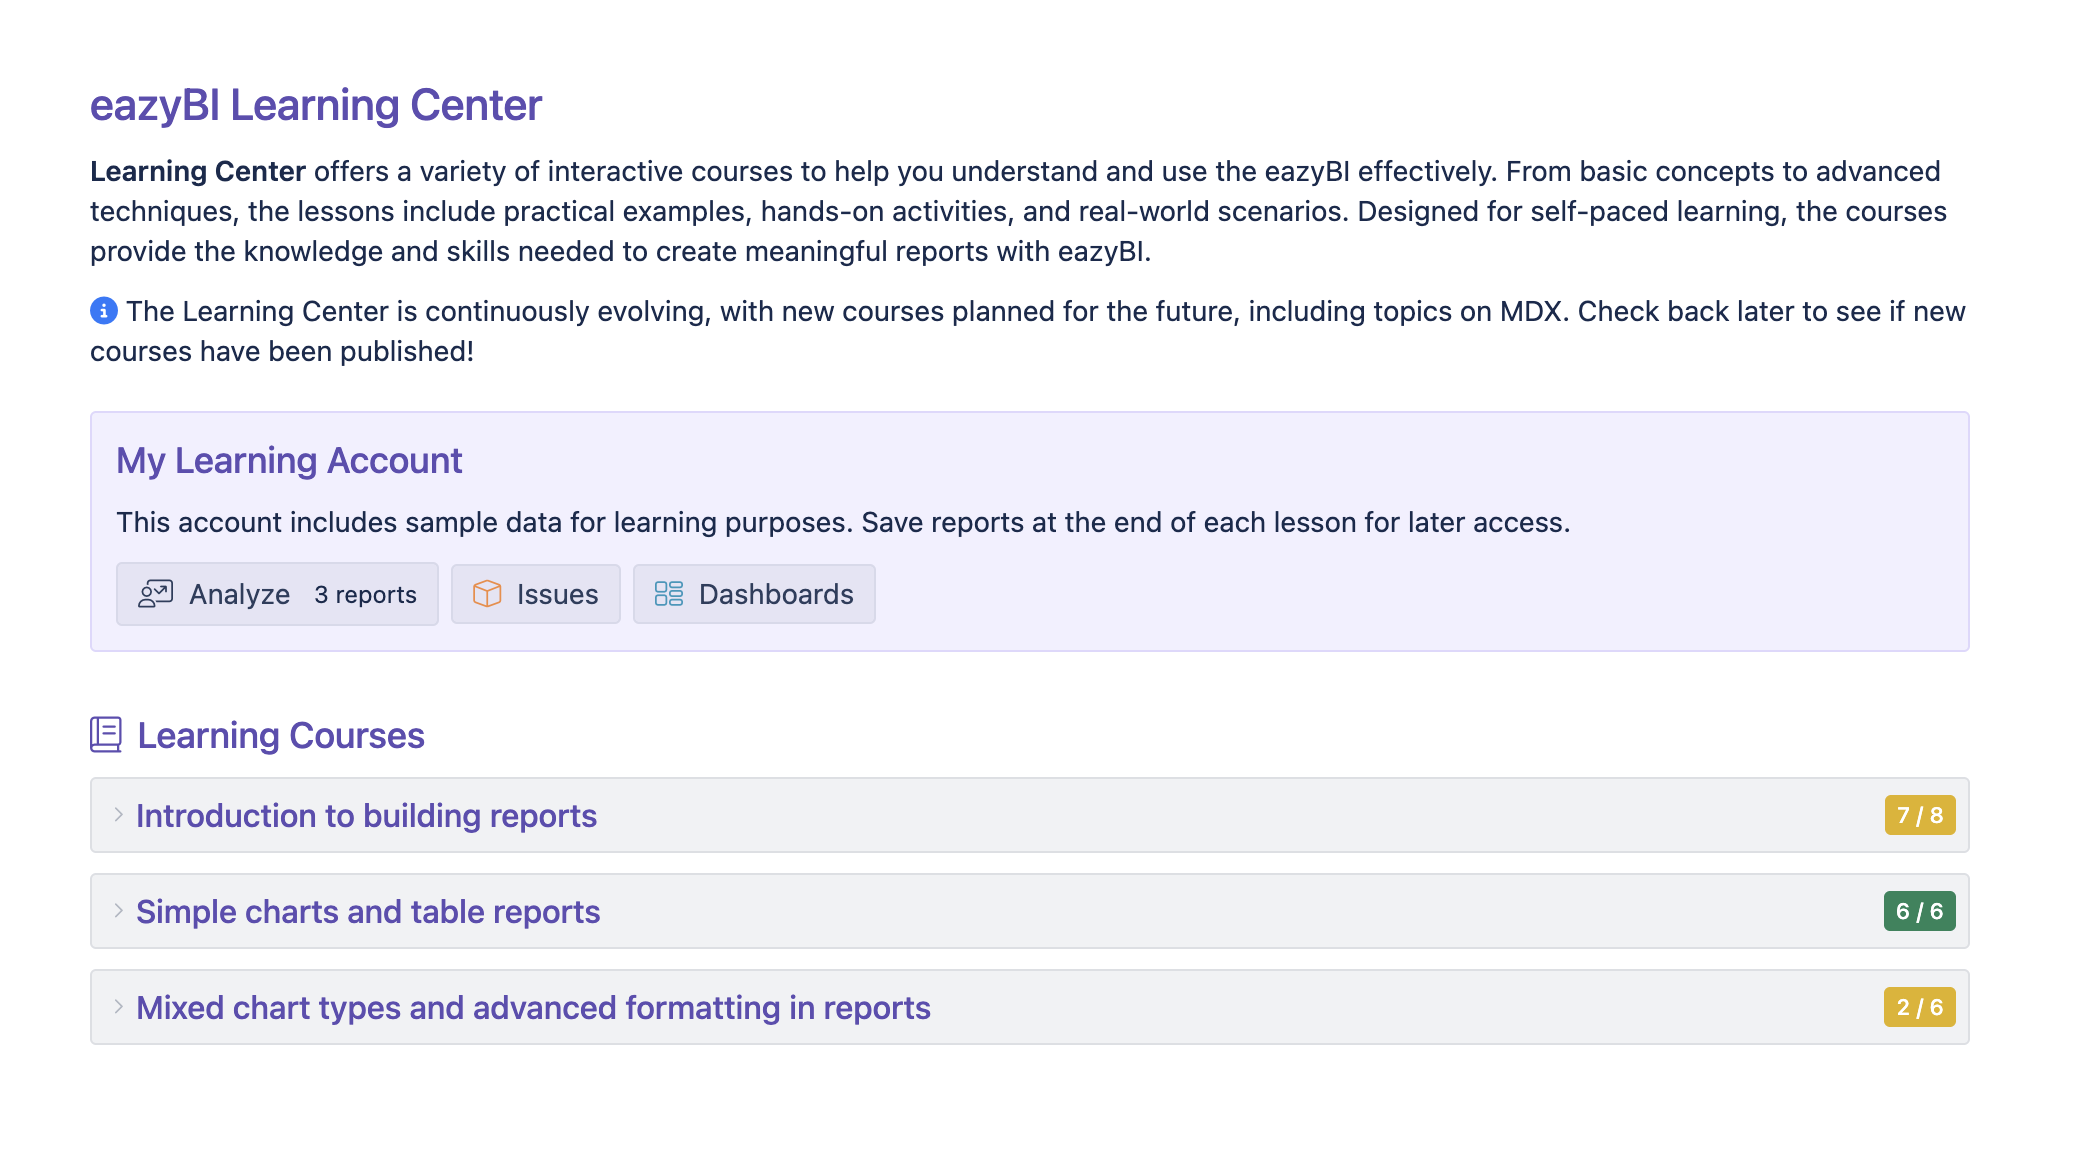Viewport: 2090px width, 1164px height.
Task: Click the 7 / 8 progress badge
Action: (1920, 815)
